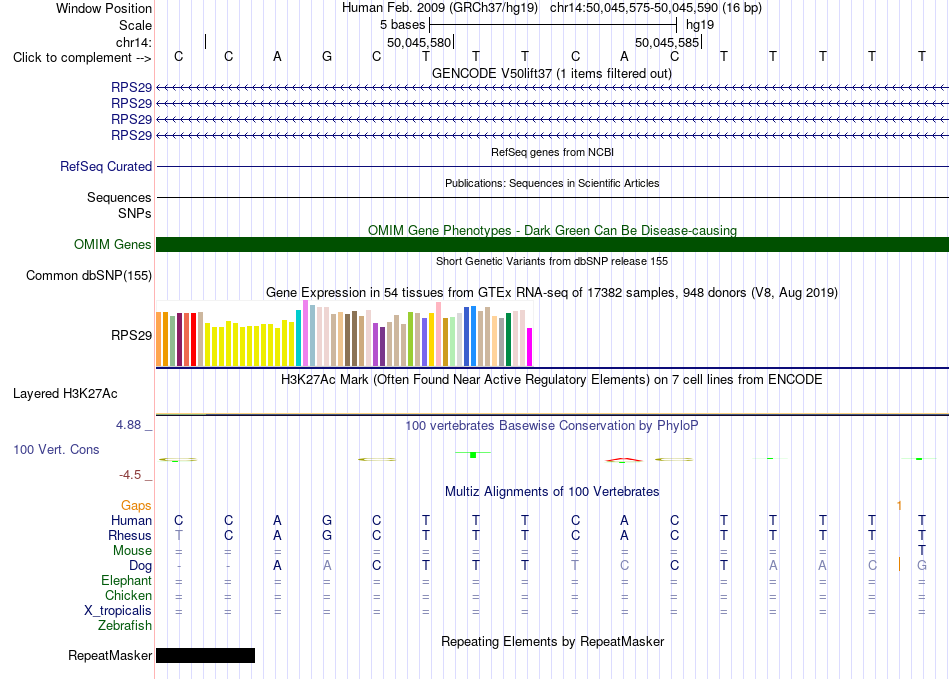Image resolution: width=950 pixels, height=679 pixels.
Task: Click the 'Human' alignment row label
Action: tap(131, 520)
